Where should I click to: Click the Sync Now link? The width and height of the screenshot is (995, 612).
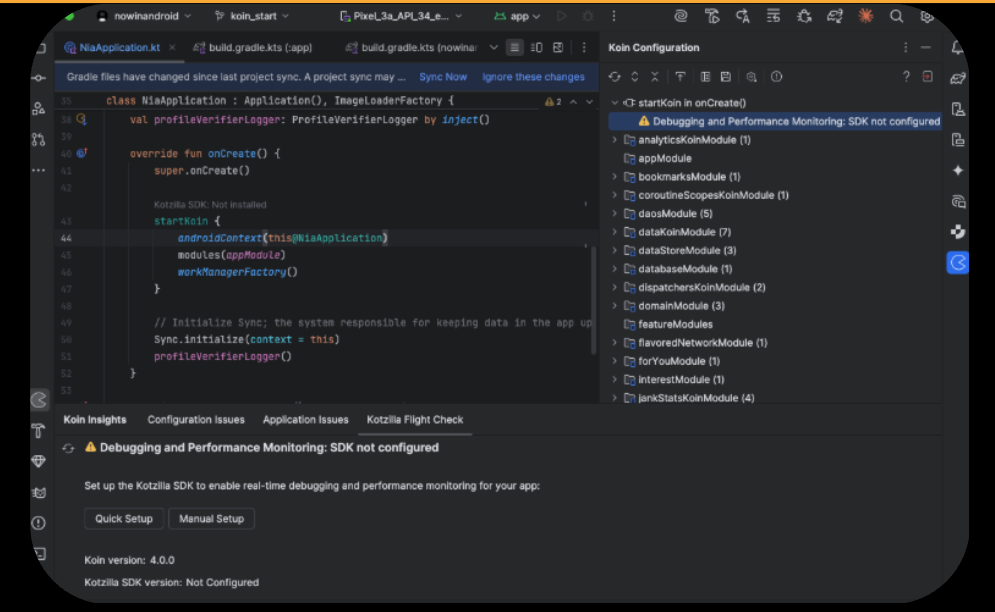pos(443,77)
